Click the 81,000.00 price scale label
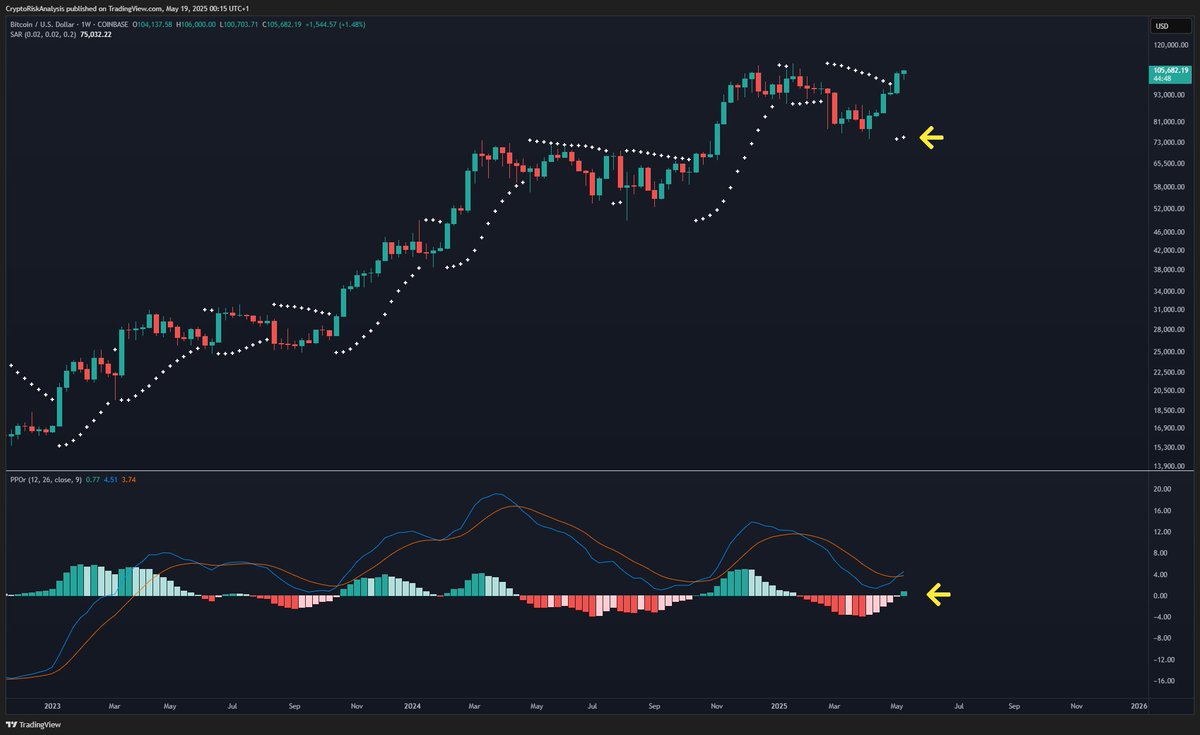This screenshot has width=1200, height=735. pos(1171,121)
